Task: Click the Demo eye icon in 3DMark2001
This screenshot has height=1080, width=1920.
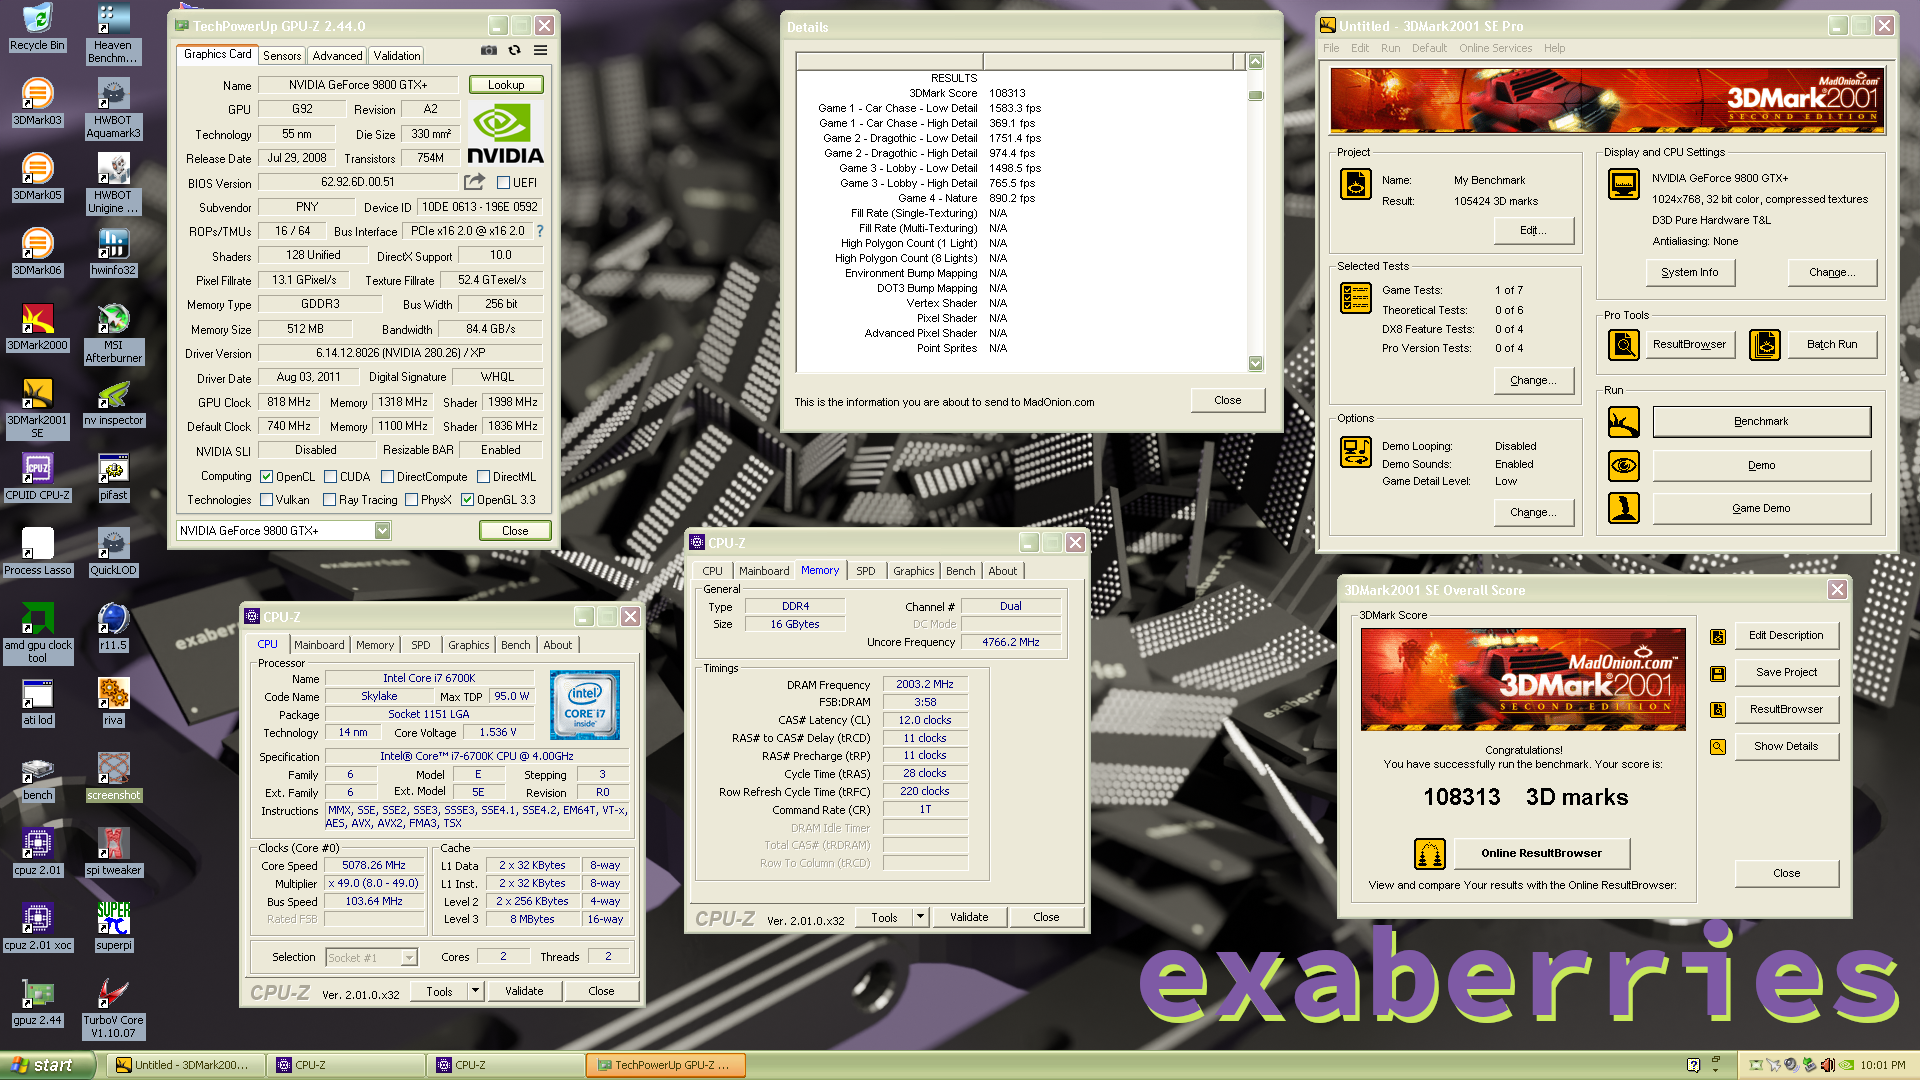Action: (x=1623, y=466)
